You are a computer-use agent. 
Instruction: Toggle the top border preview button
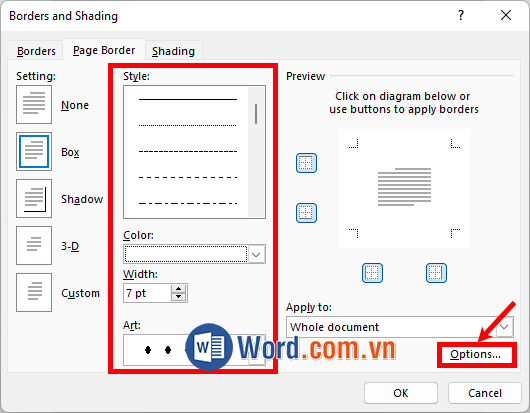306,163
